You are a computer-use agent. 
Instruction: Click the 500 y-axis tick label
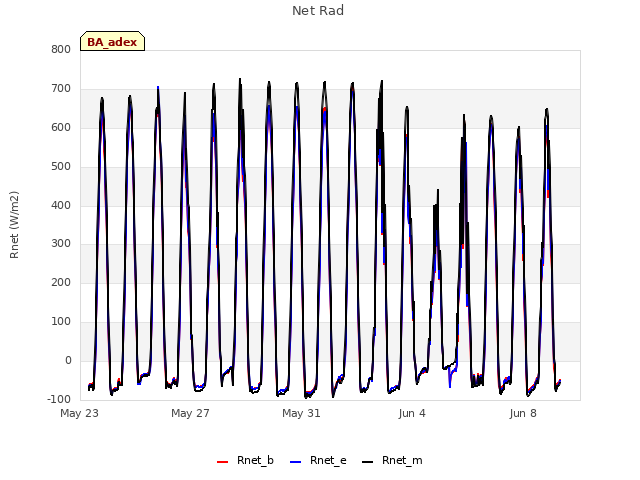pyautogui.click(x=61, y=166)
